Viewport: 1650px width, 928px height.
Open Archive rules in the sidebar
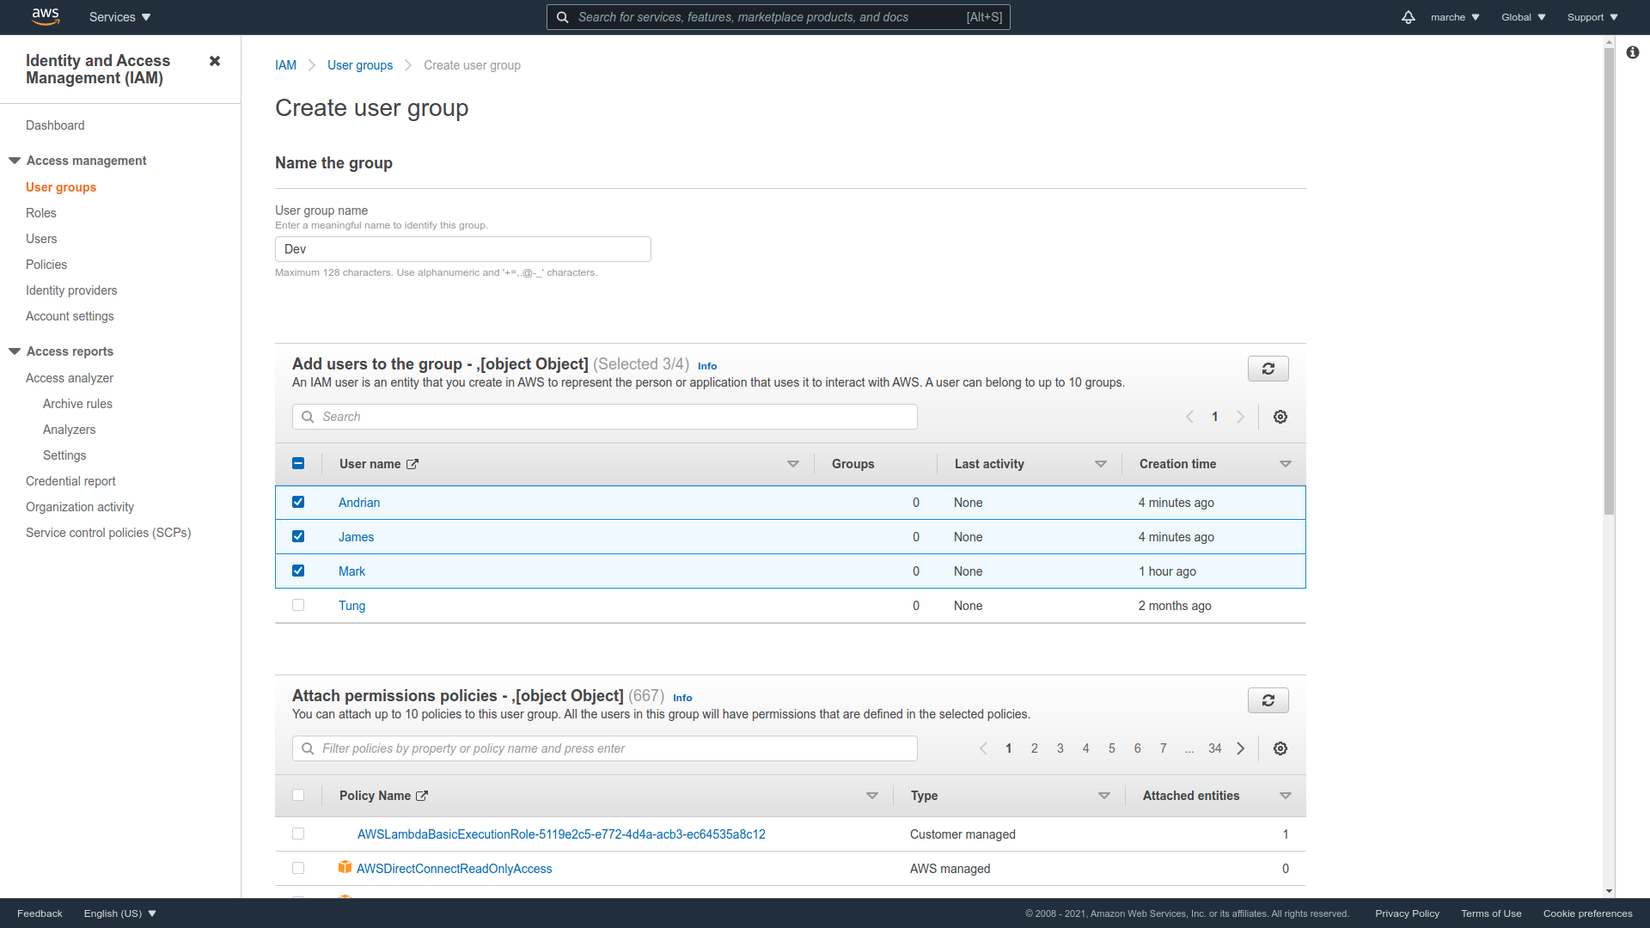pos(77,404)
